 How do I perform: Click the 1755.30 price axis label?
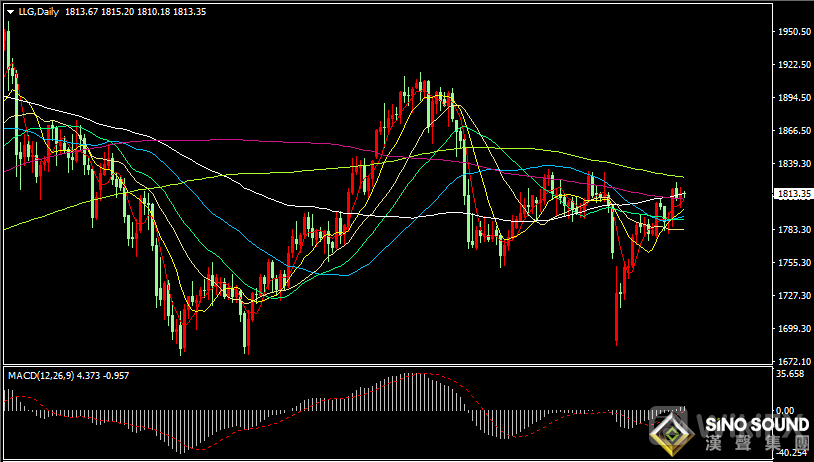(792, 263)
